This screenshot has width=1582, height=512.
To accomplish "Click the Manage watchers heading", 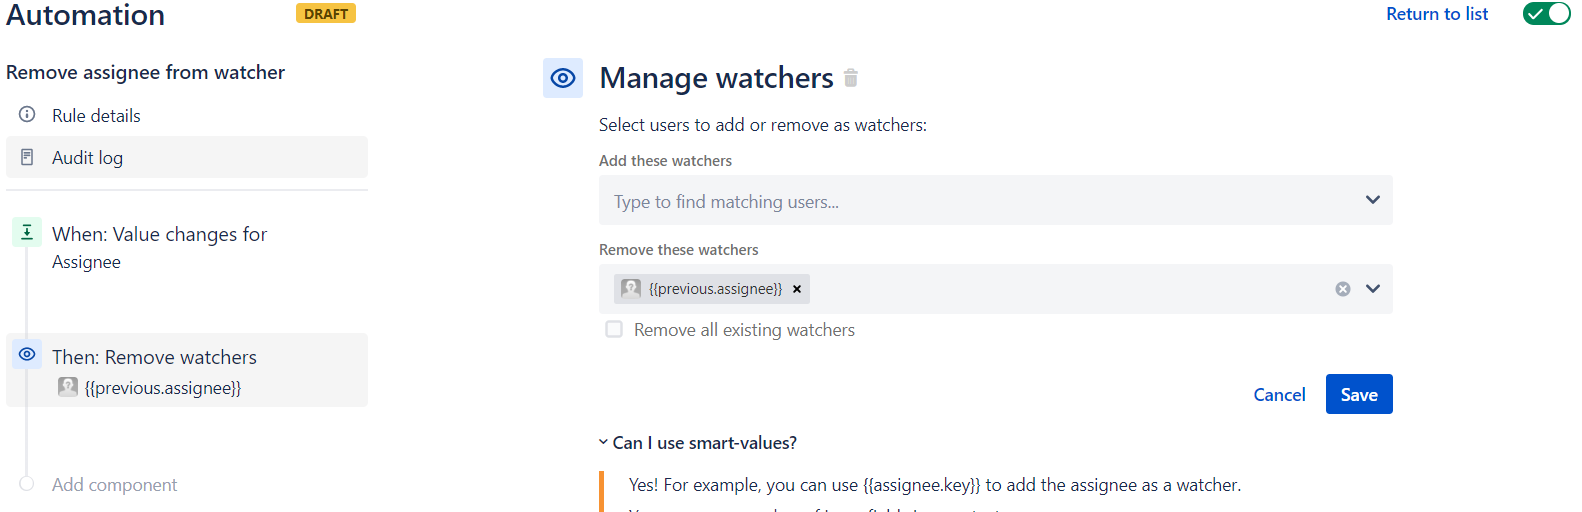I will tap(716, 78).
